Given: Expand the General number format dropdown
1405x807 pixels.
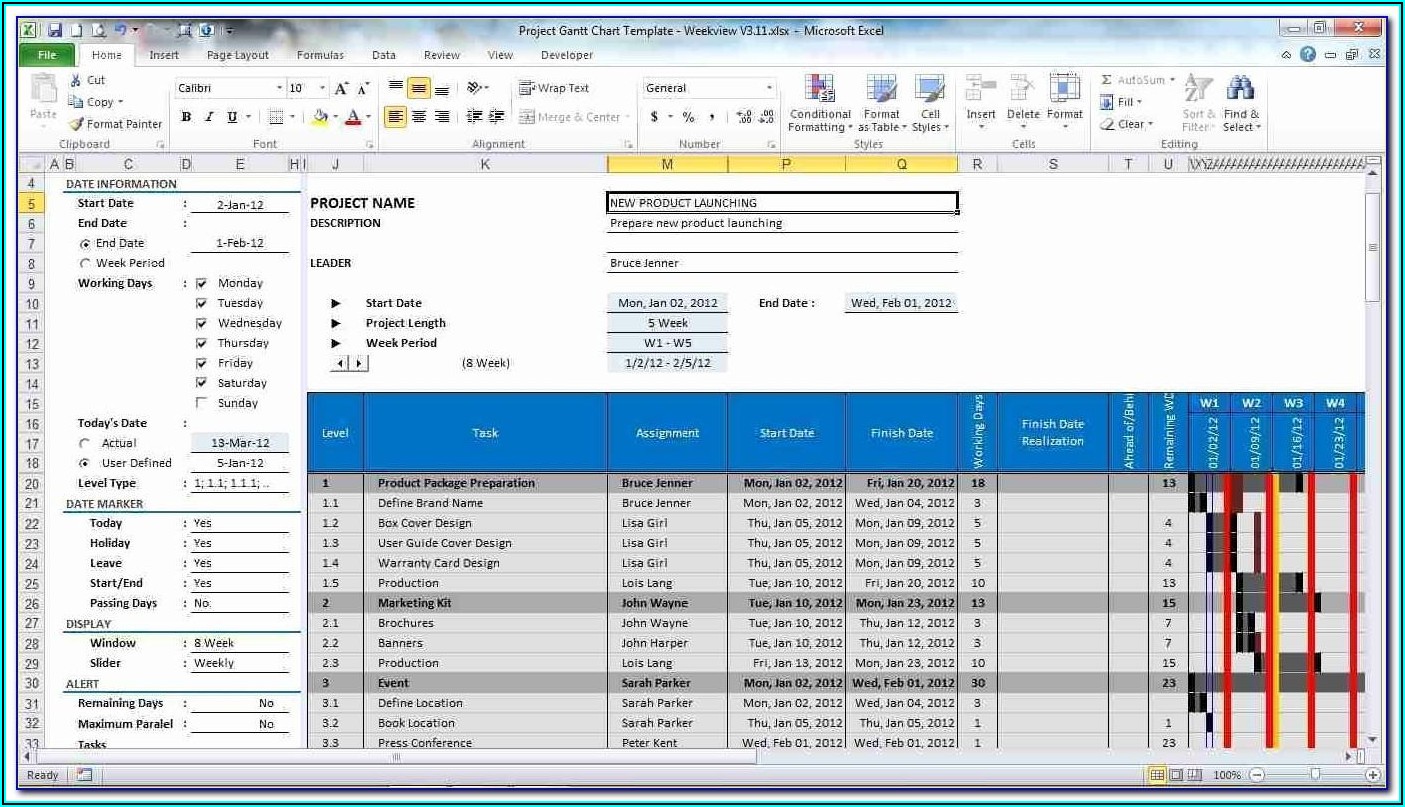Looking at the screenshot, I should [x=769, y=89].
